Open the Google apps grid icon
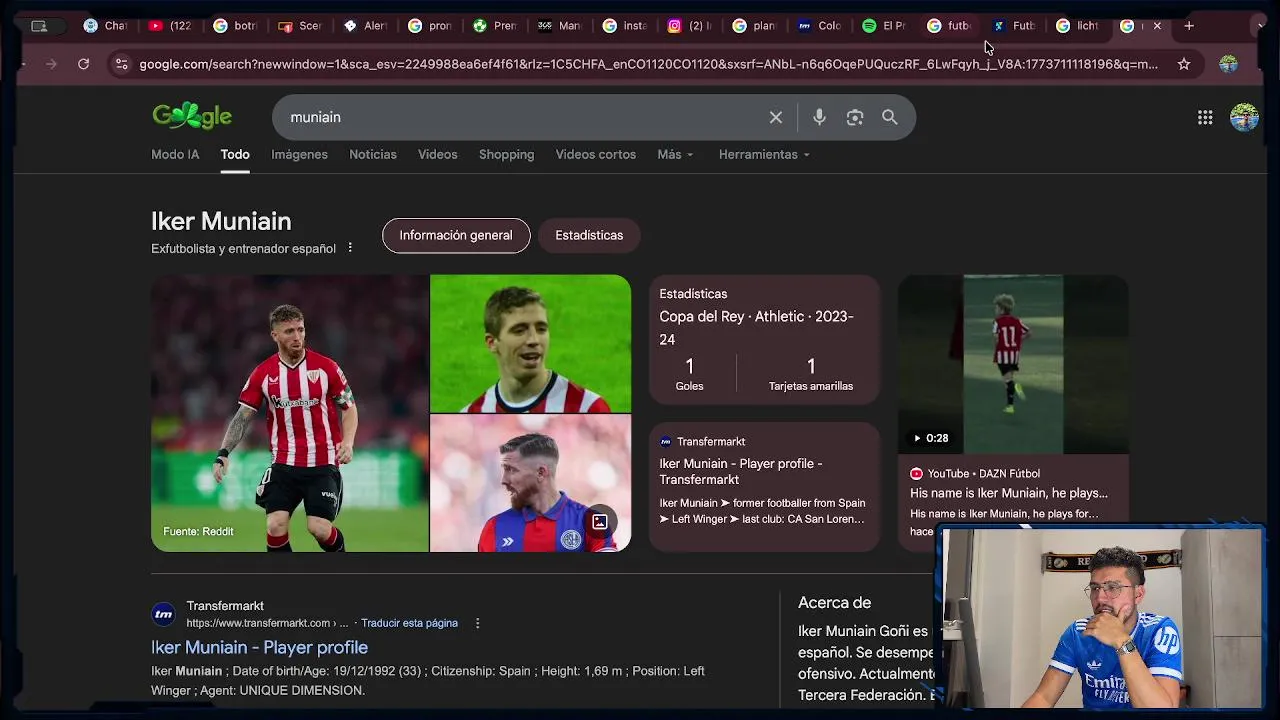This screenshot has width=1280, height=720. pos(1205,117)
